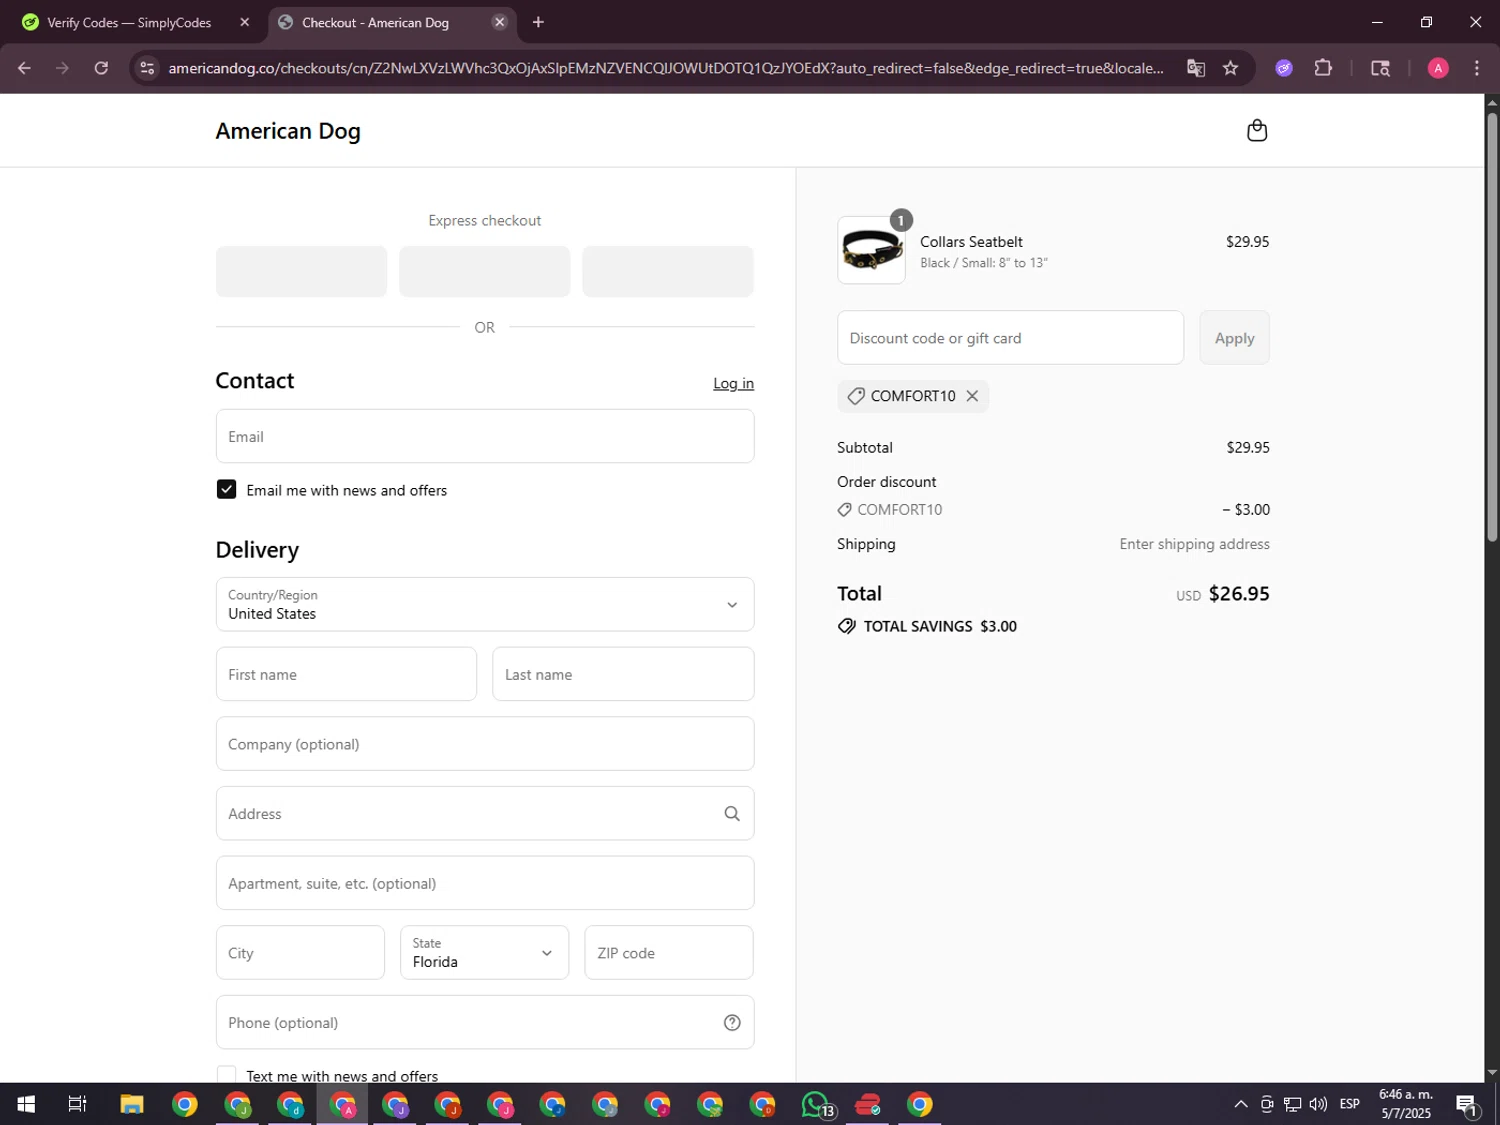Remove the COMFORT10 discount code tag
1500x1125 pixels.
(x=972, y=396)
